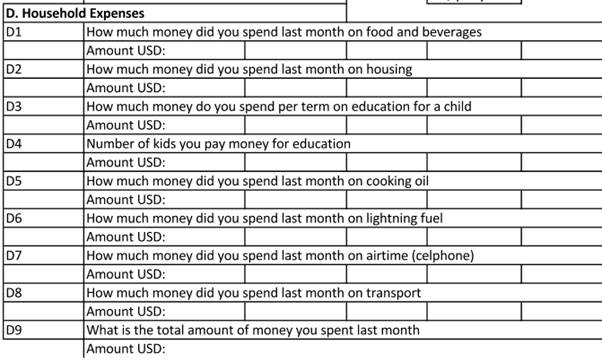
Task: Select the D4 row label cell
Action: pos(43,144)
